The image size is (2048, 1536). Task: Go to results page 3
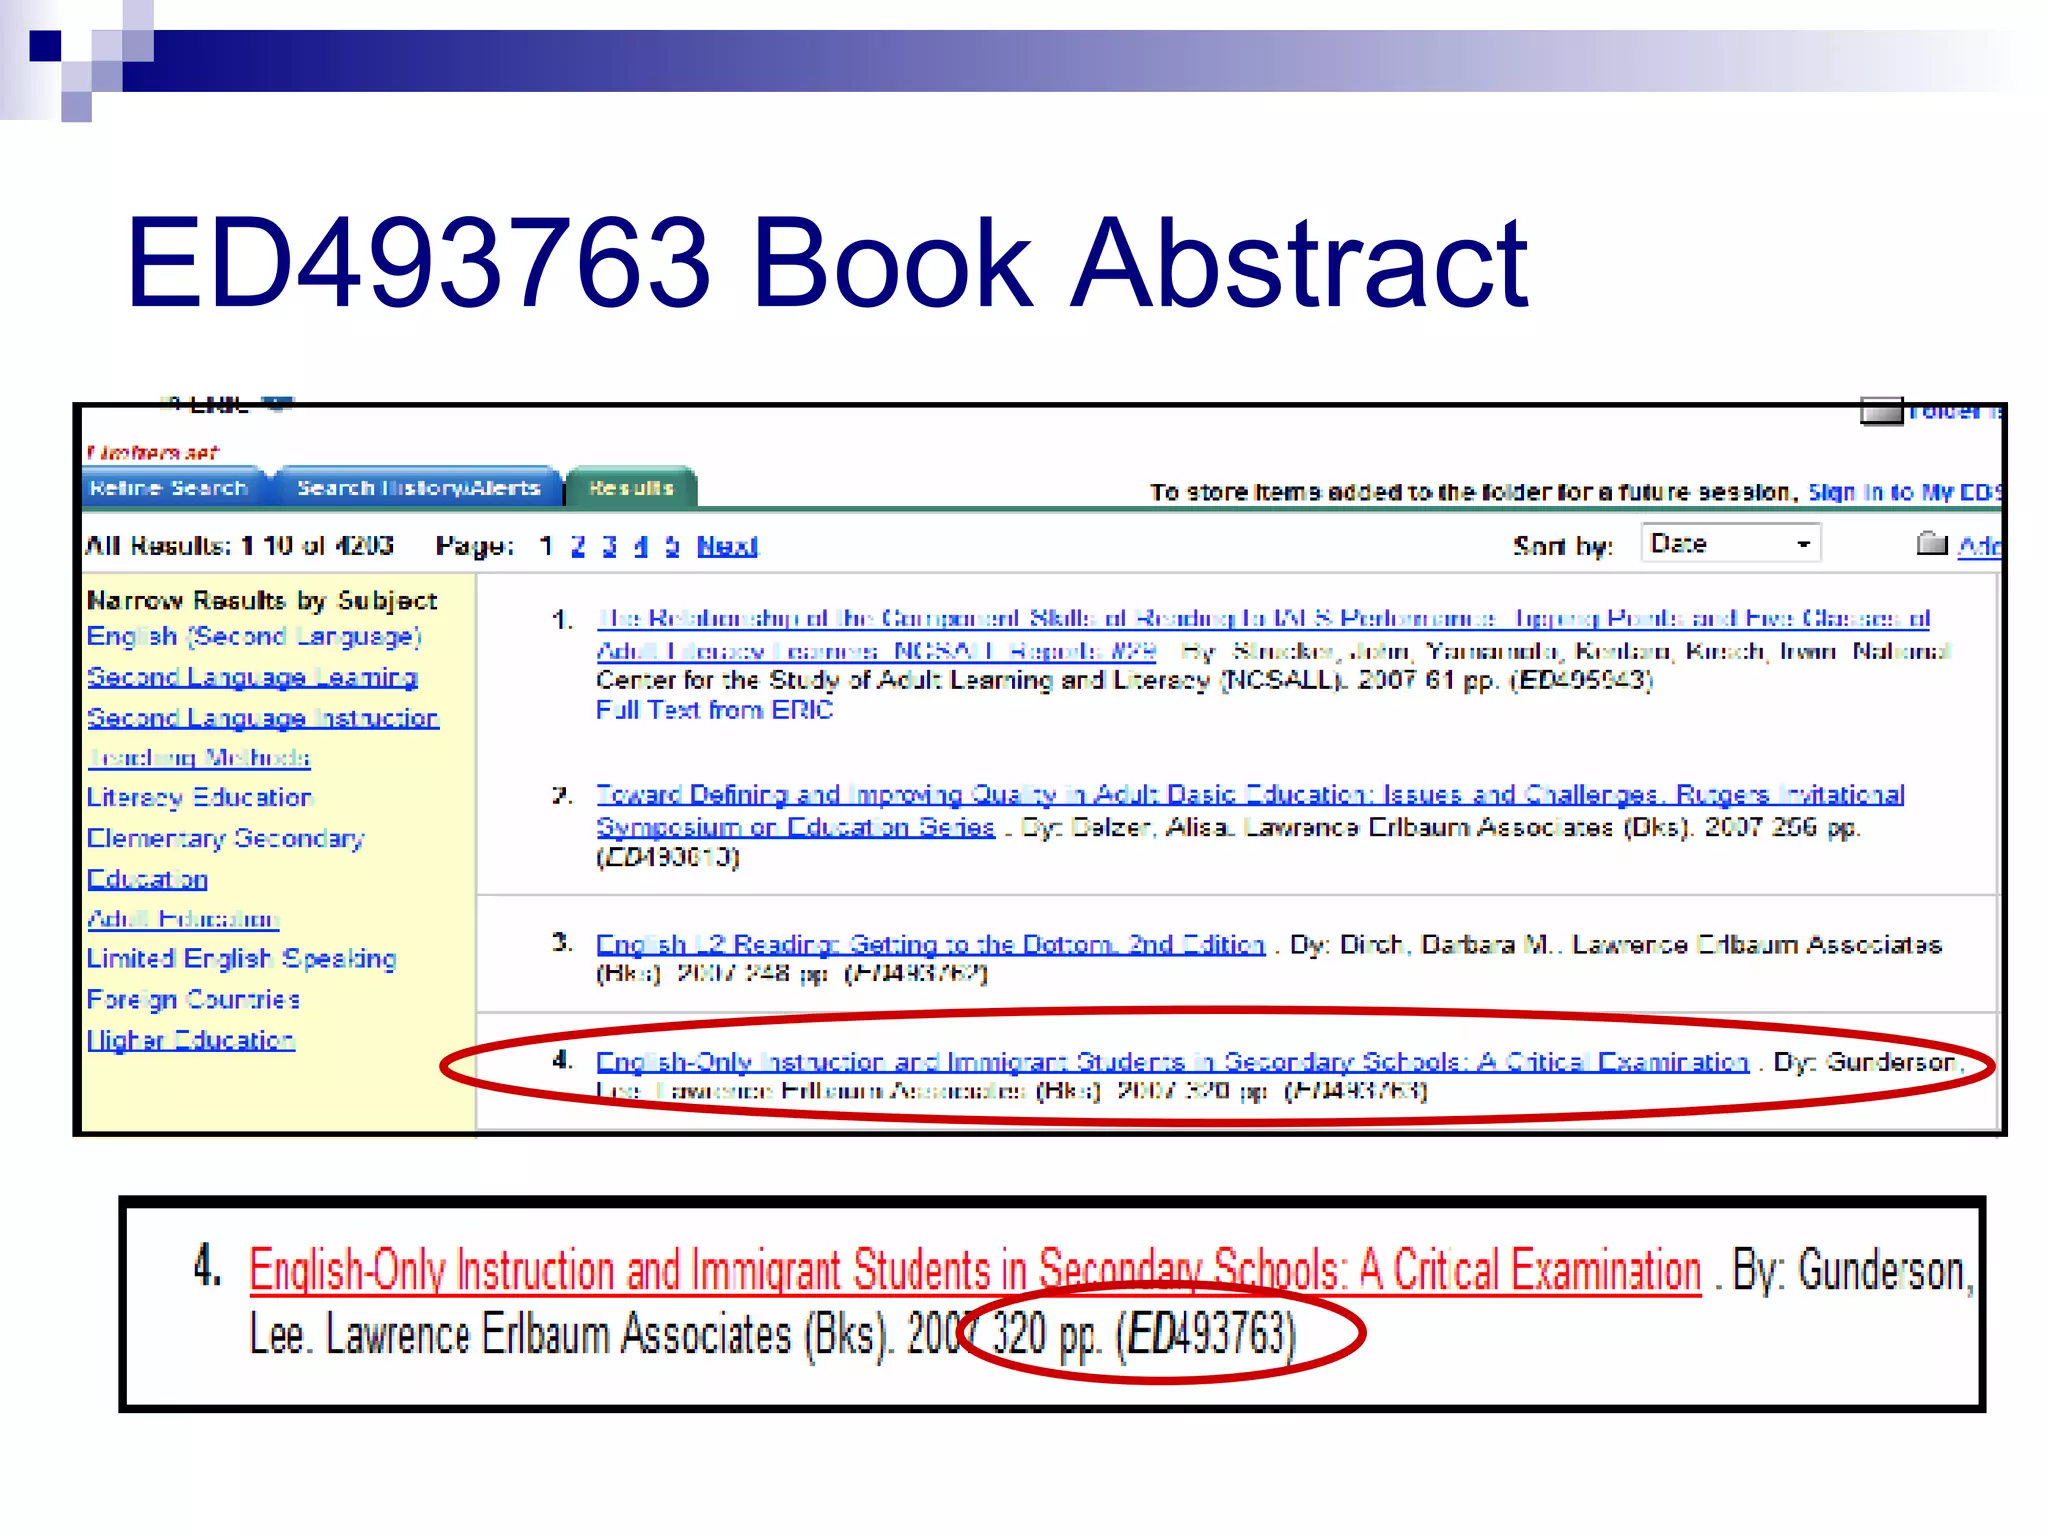point(609,546)
